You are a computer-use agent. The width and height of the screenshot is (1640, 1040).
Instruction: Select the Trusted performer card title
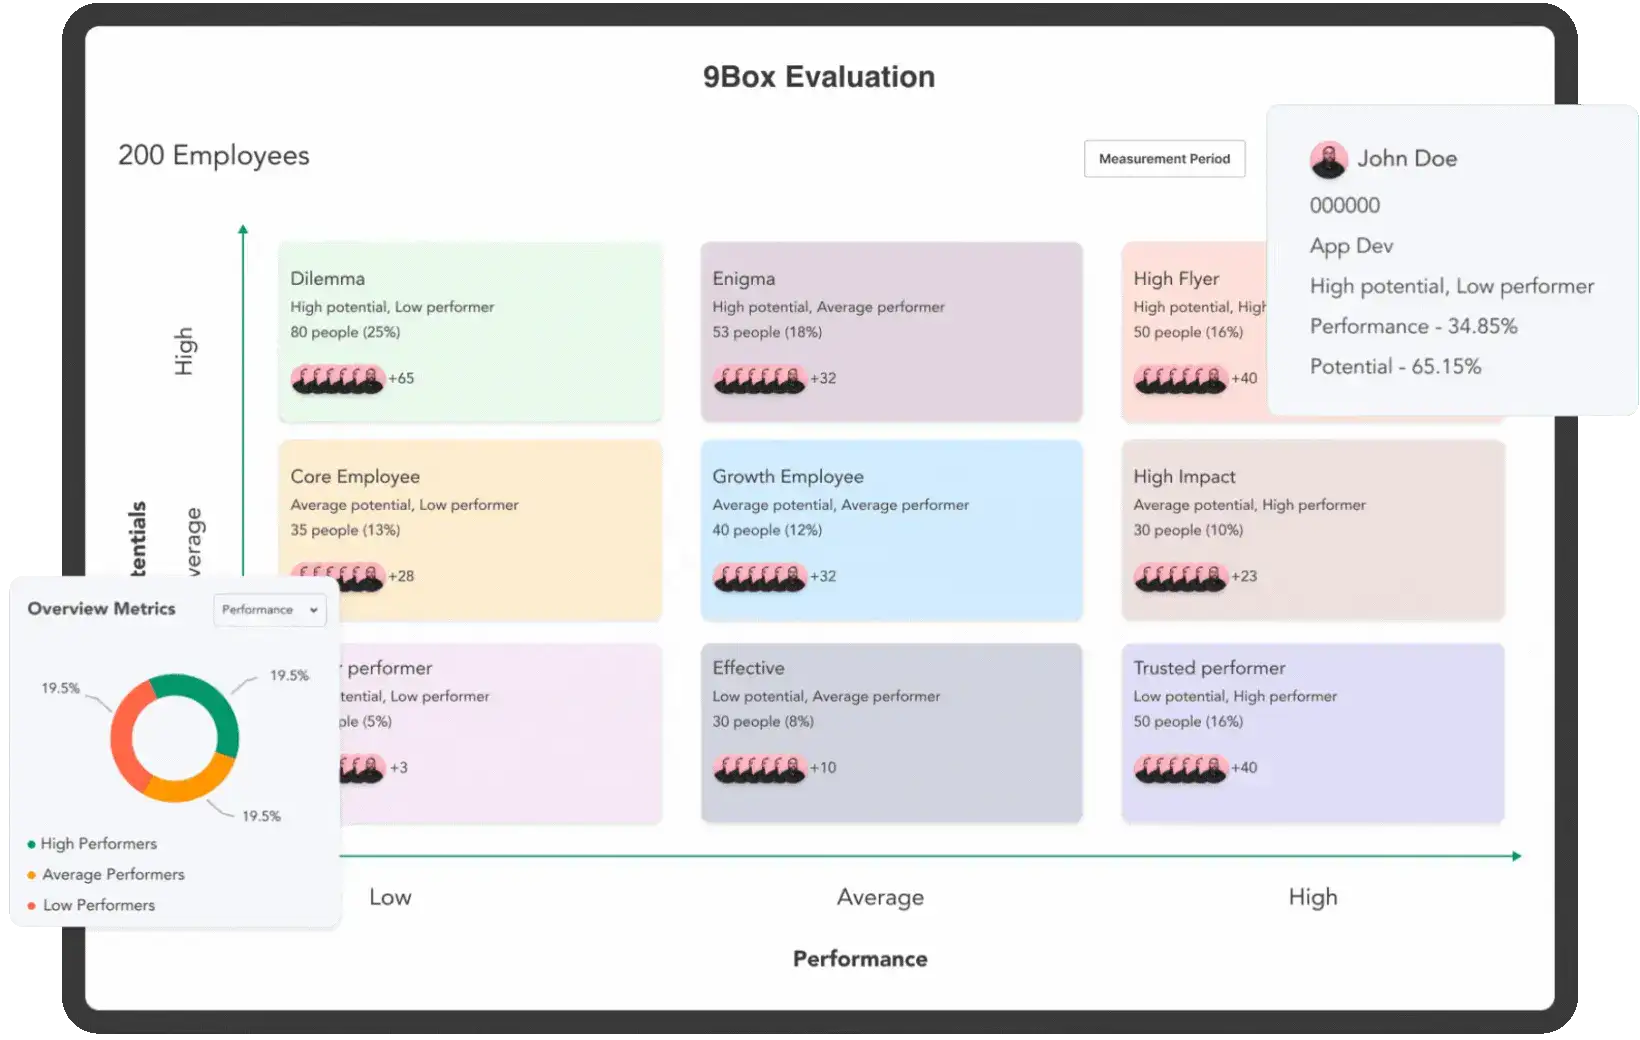[1209, 668]
